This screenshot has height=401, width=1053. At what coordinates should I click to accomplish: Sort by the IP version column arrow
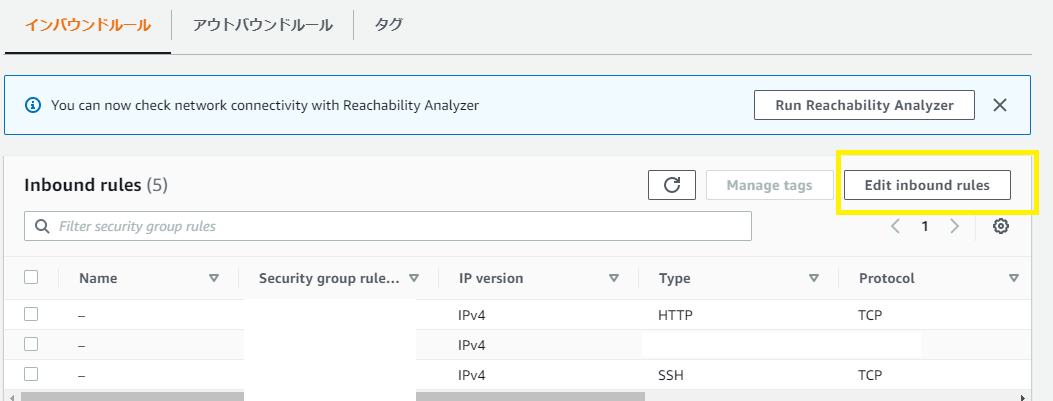pos(613,279)
